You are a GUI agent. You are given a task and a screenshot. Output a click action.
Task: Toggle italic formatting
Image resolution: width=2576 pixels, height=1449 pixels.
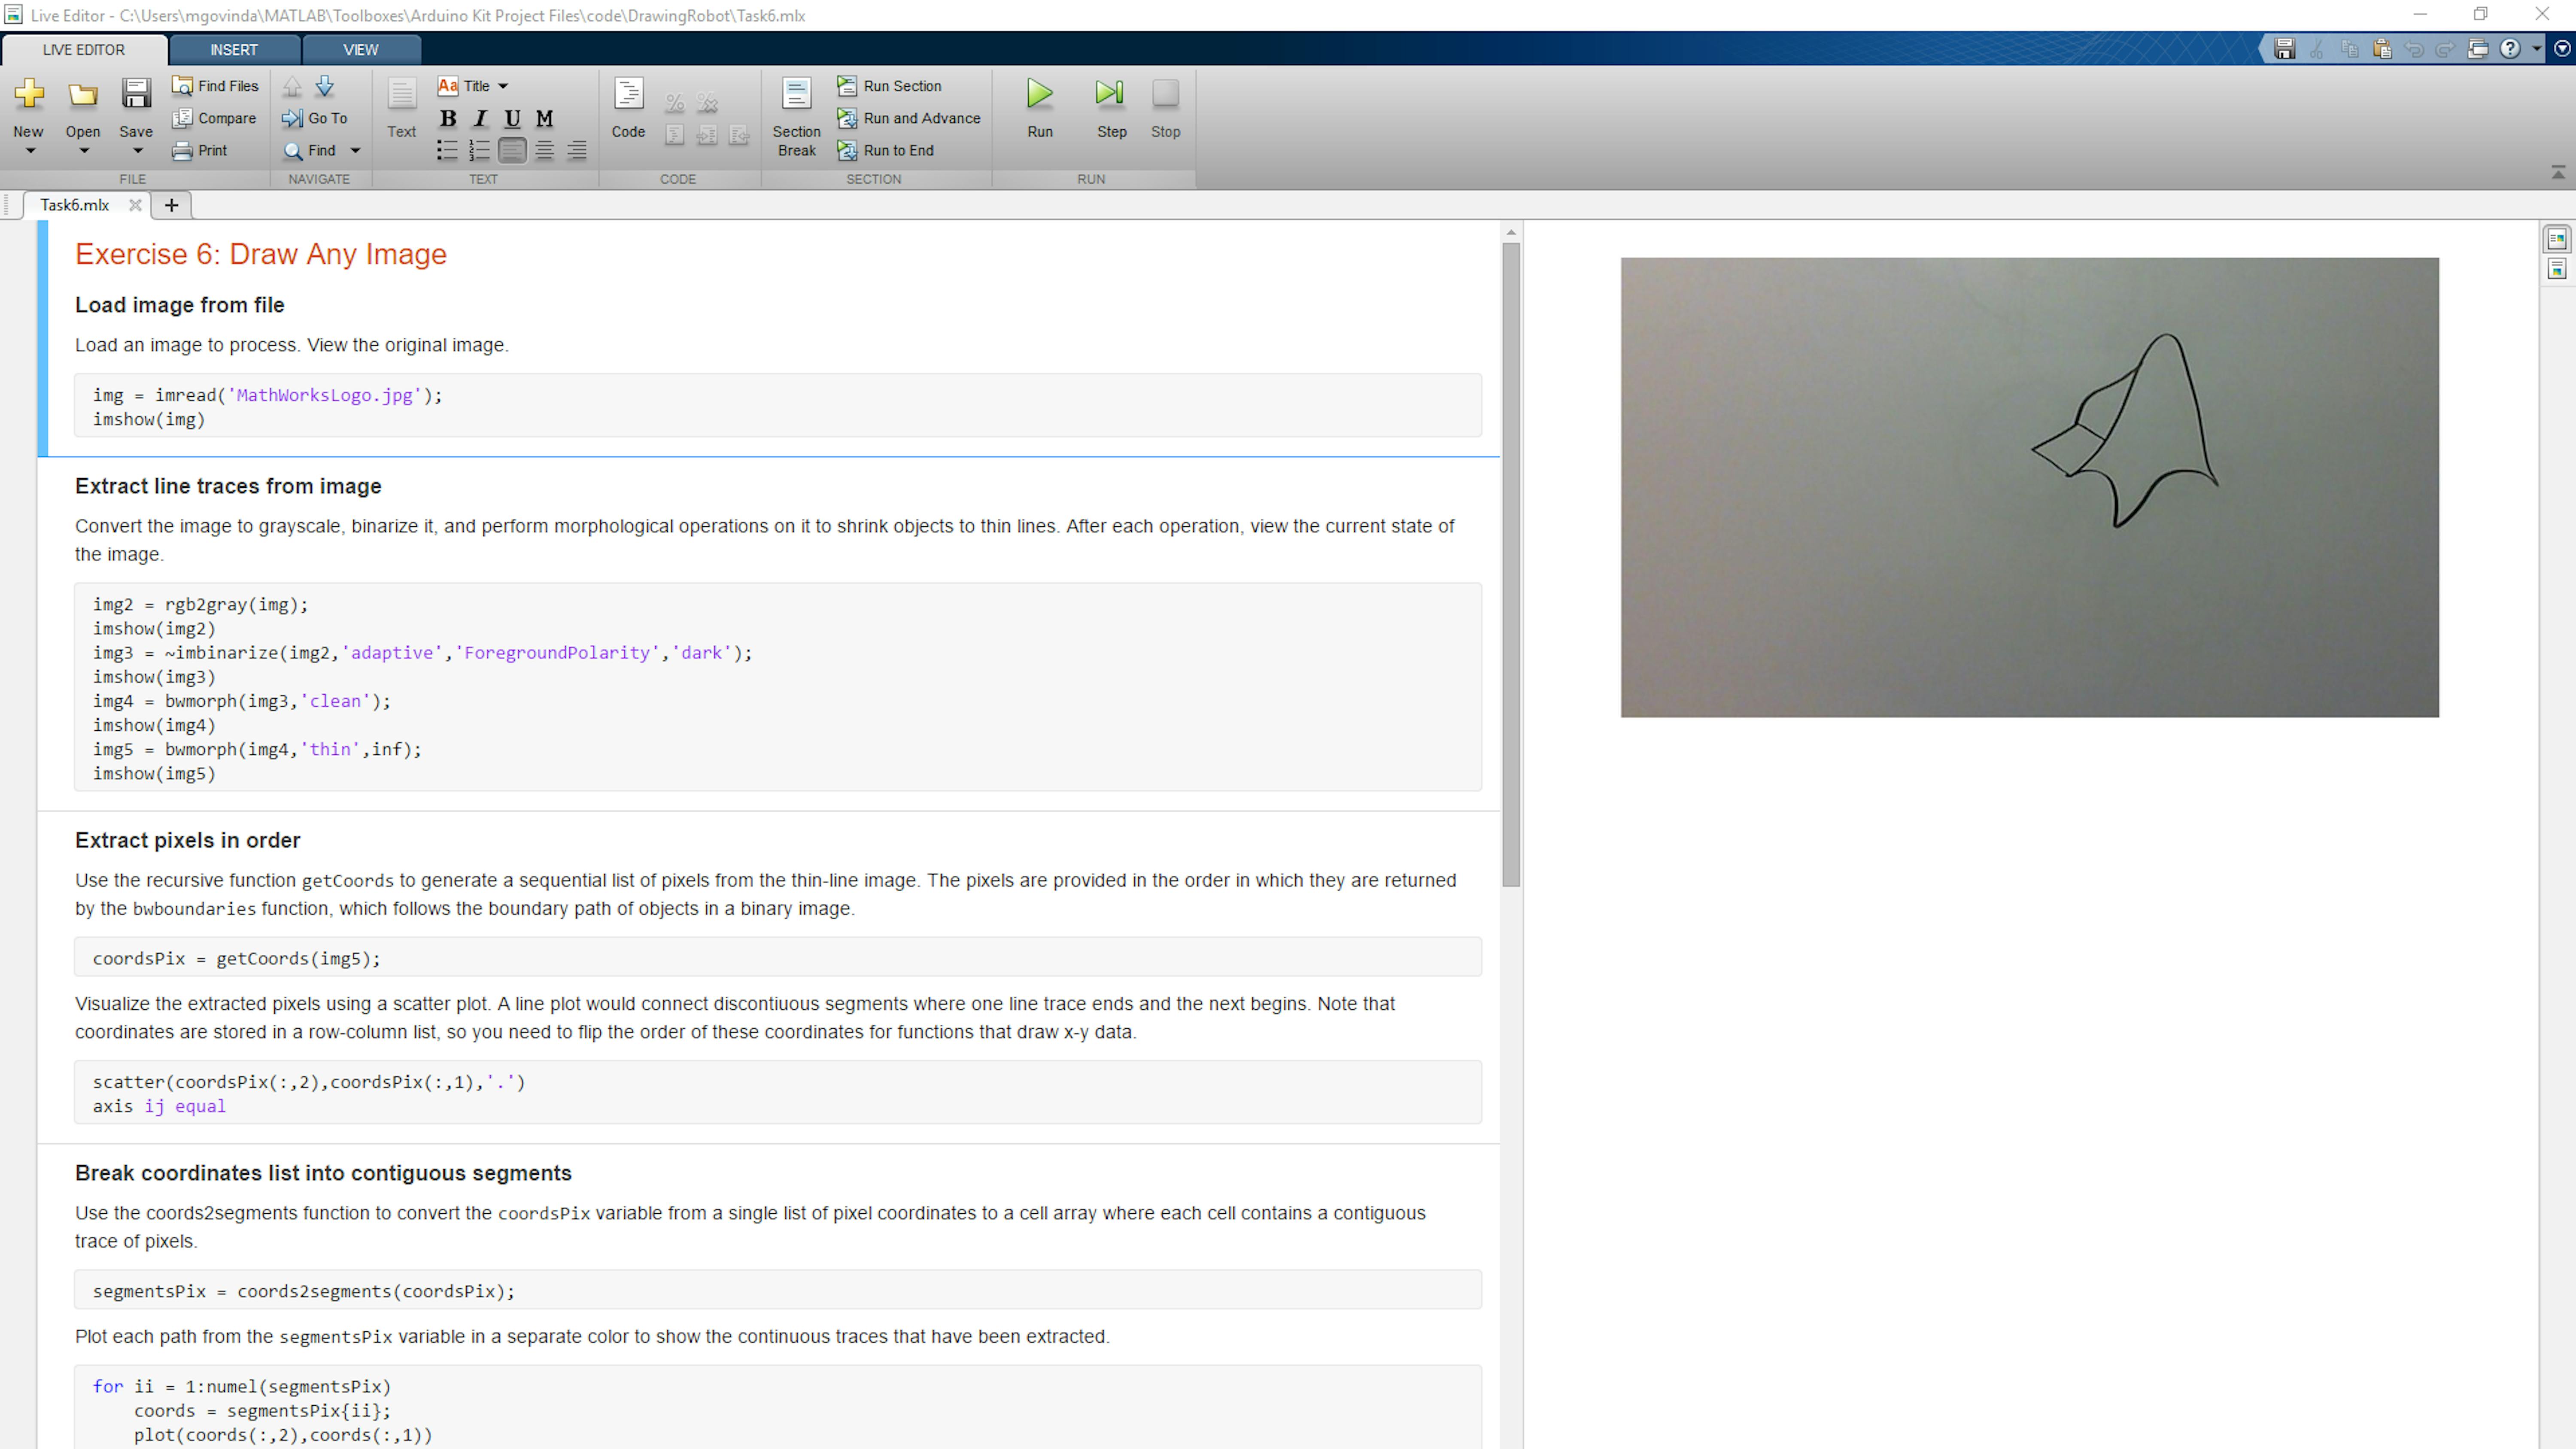pyautogui.click(x=480, y=118)
